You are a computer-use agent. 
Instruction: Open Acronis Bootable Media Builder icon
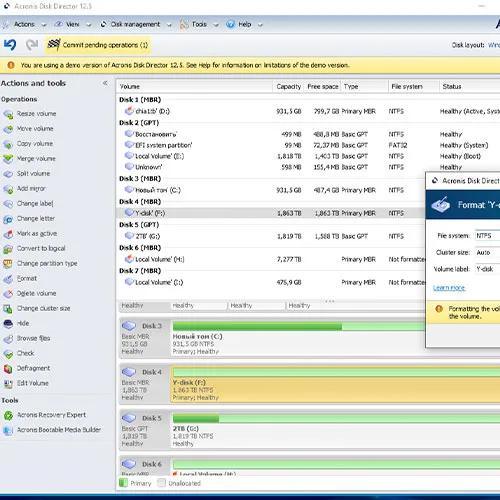tap(8, 430)
